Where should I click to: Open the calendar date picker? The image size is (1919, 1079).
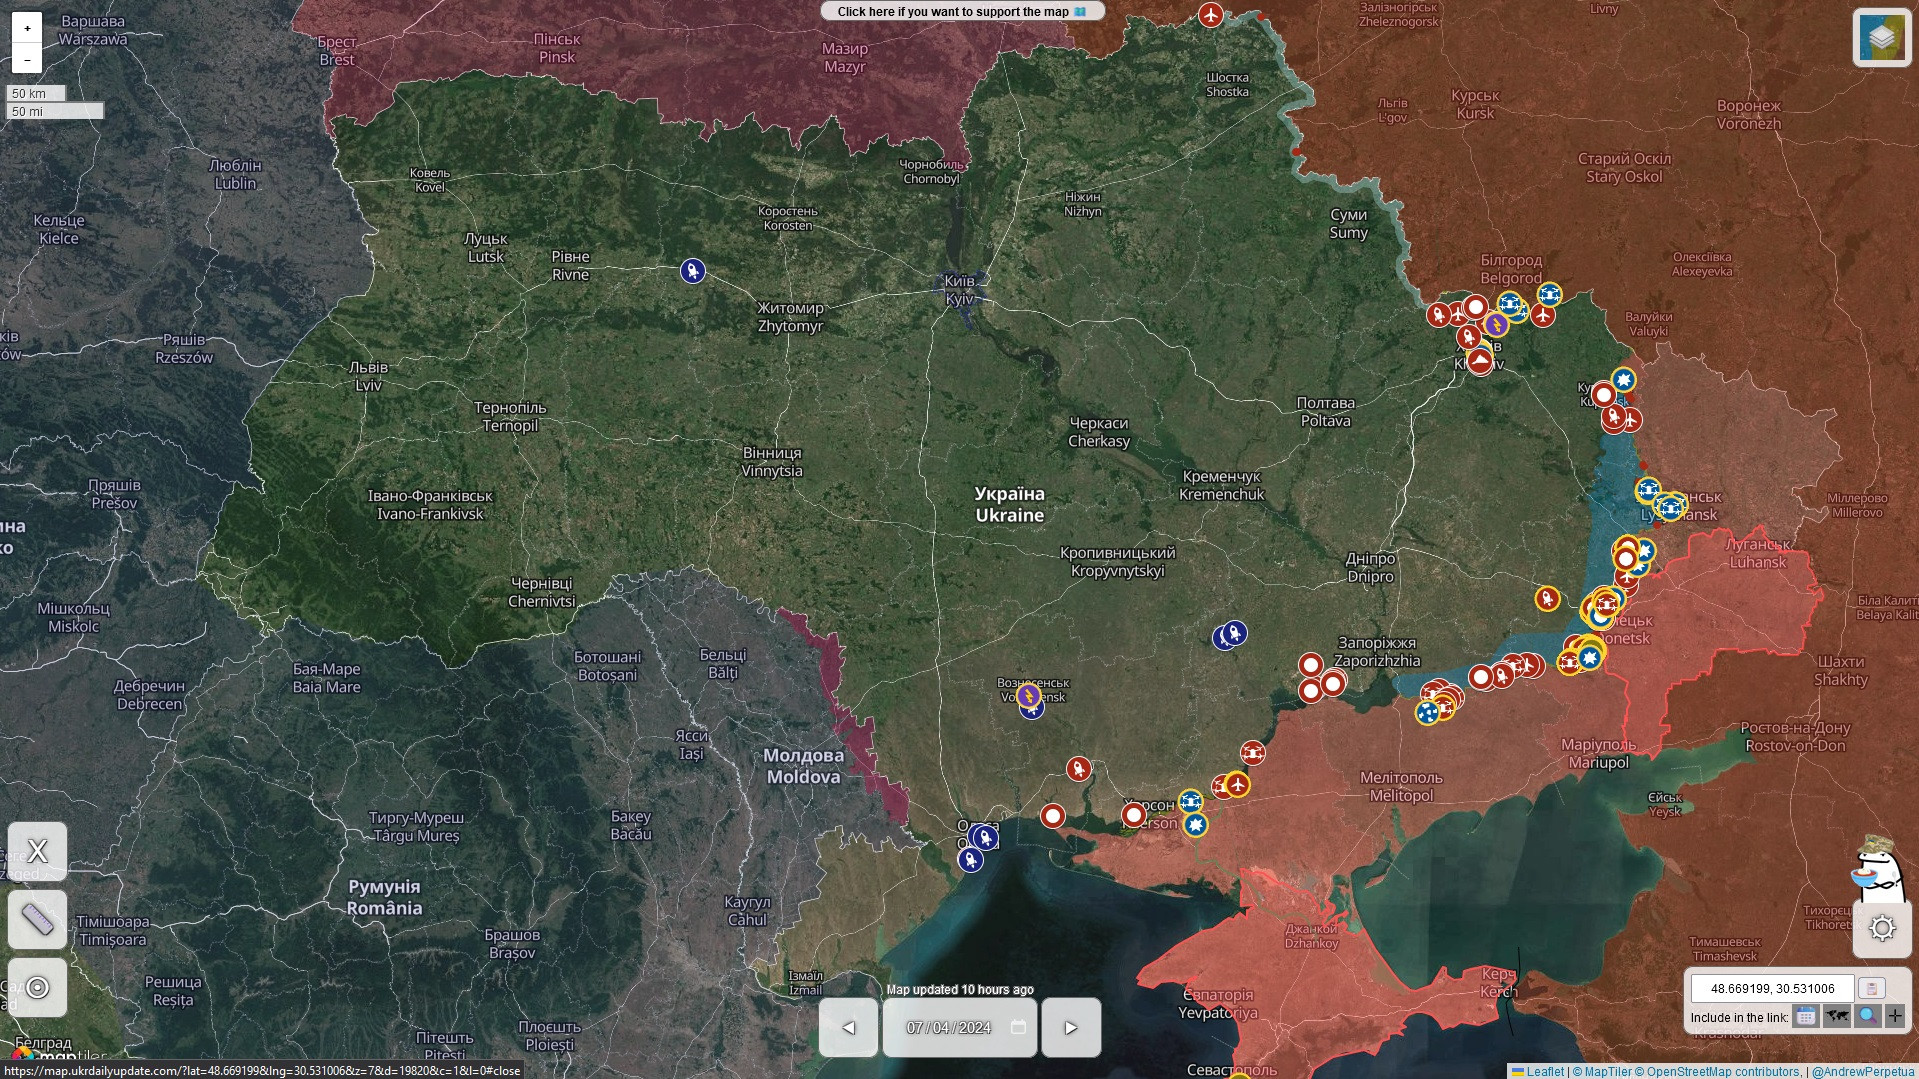click(x=1018, y=1027)
